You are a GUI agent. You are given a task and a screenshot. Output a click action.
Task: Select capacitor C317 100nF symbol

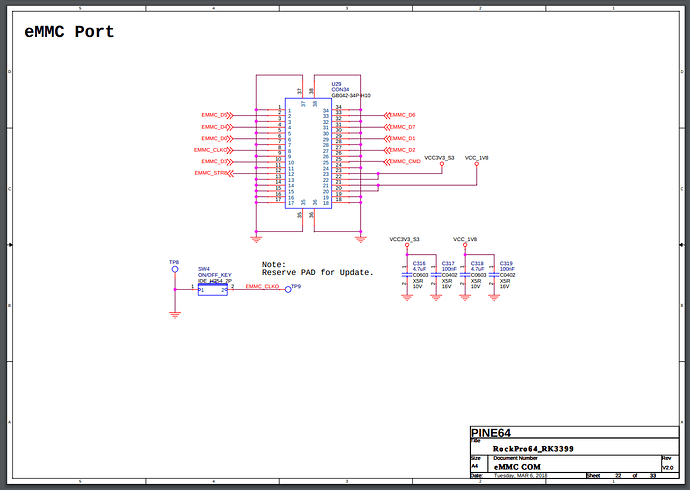[436, 275]
